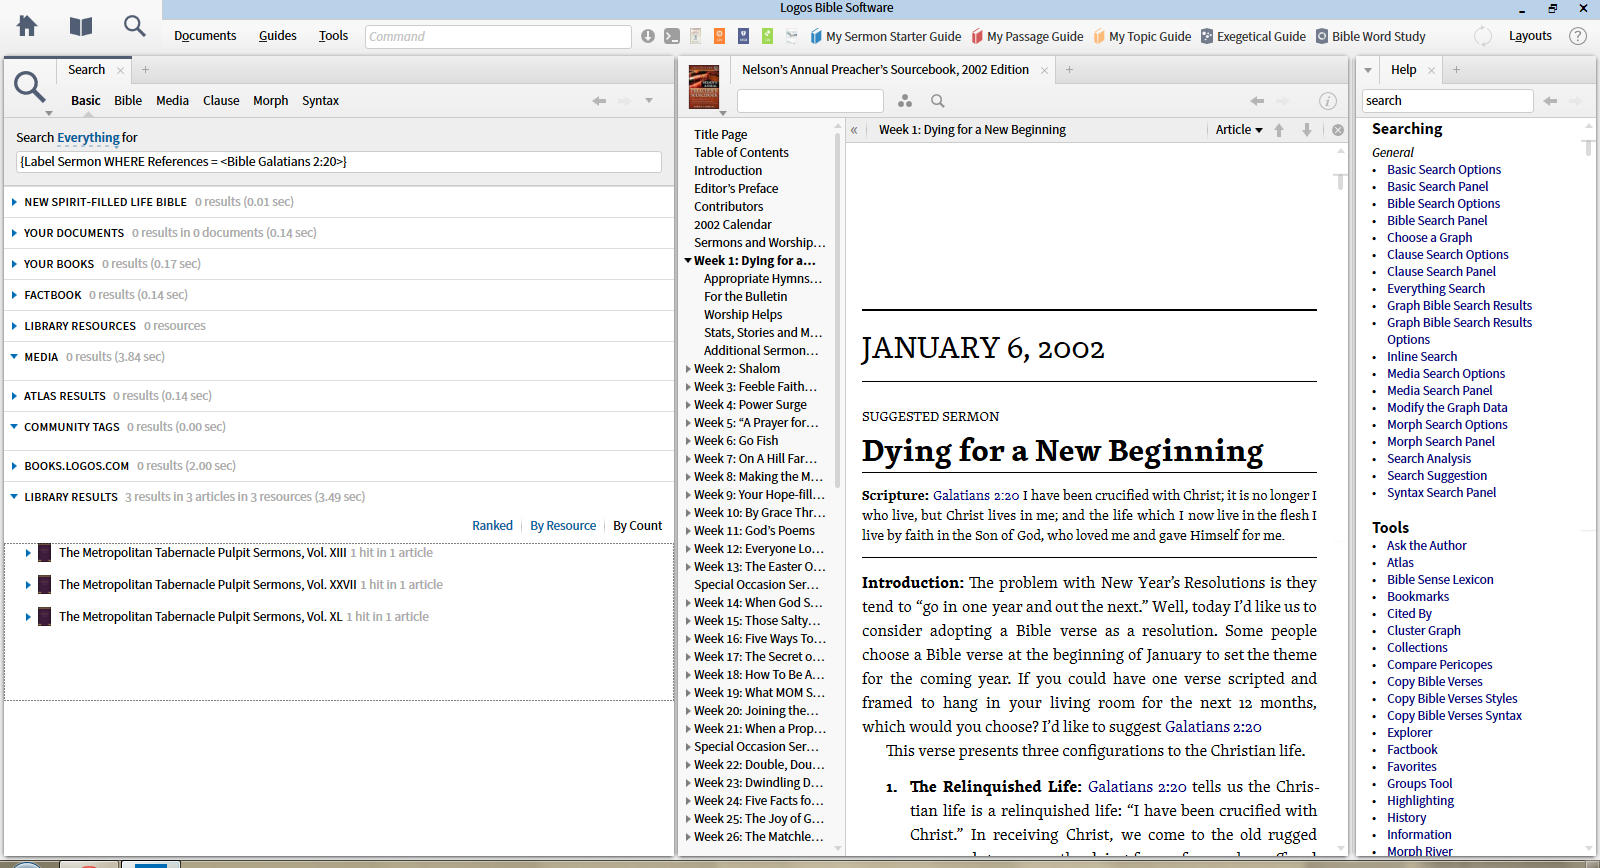Screen dimensions: 1600x868
Task: Go back in the Sourcebook panel history
Action: click(x=1257, y=101)
